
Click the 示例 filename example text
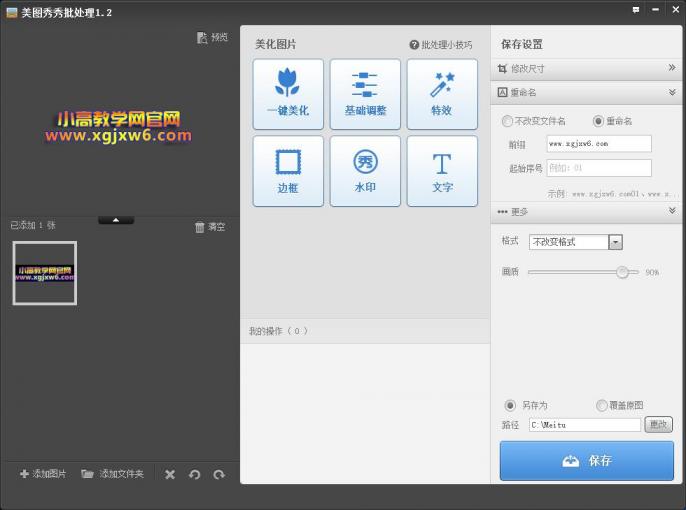pos(614,194)
